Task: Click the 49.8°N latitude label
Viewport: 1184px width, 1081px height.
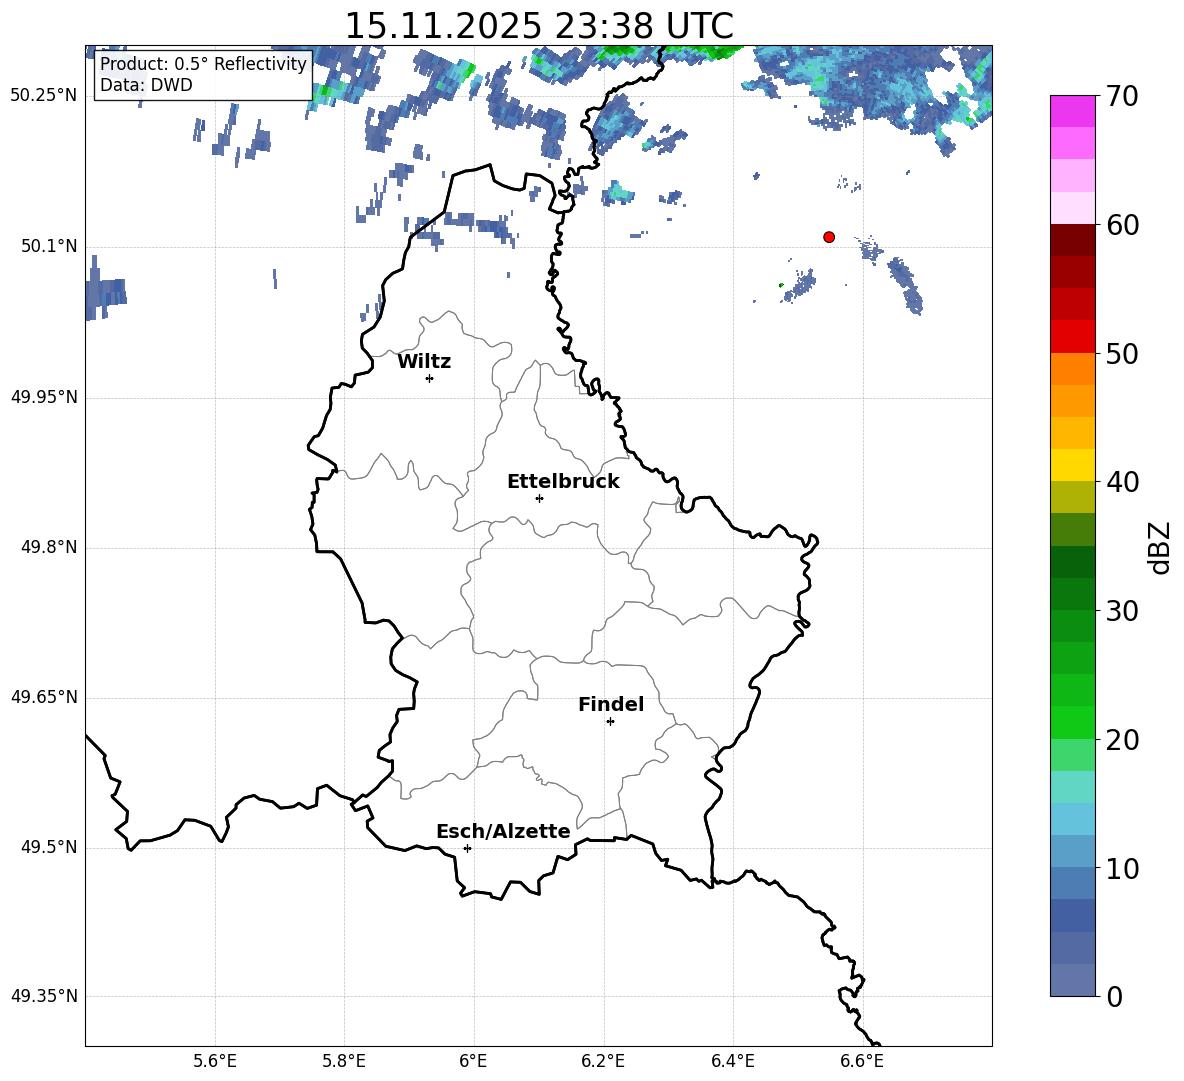Action: pos(49,547)
